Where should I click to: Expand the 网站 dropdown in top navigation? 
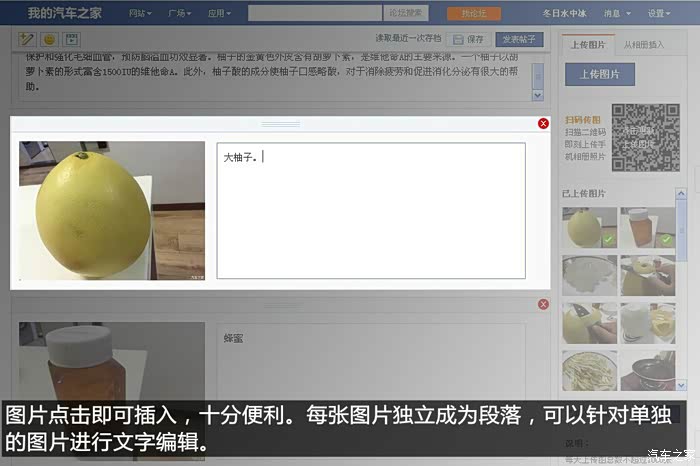(140, 13)
